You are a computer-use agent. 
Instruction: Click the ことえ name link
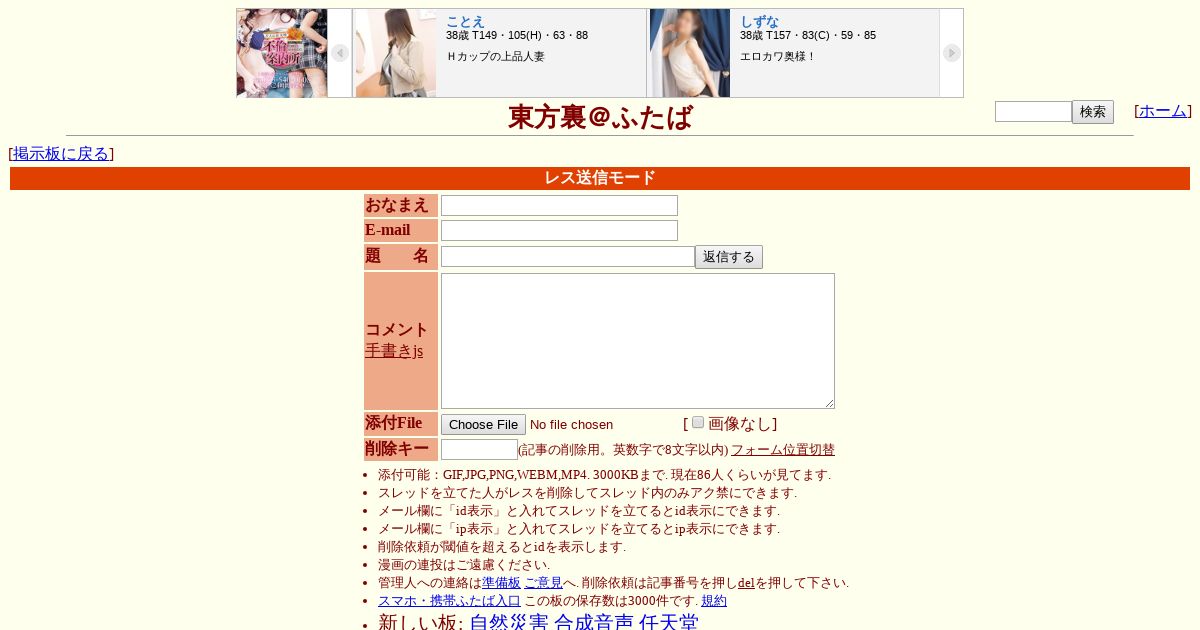coord(465,21)
